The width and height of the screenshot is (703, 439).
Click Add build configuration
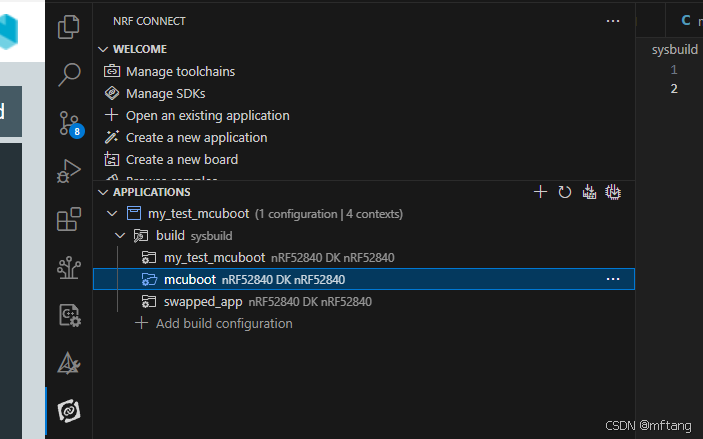(224, 323)
